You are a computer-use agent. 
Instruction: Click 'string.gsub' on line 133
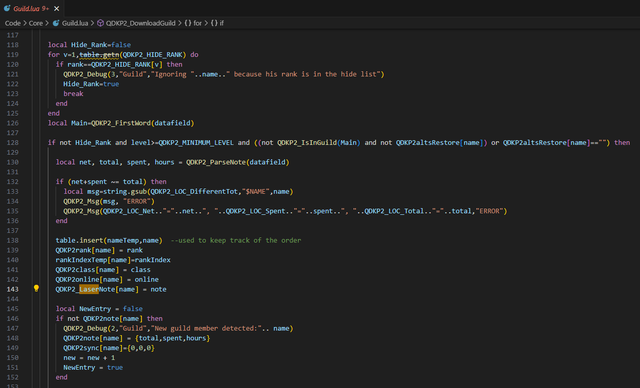(x=125, y=192)
